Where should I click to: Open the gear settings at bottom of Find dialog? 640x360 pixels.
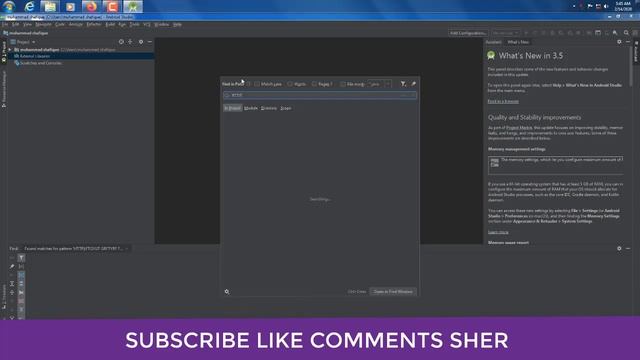pos(227,291)
